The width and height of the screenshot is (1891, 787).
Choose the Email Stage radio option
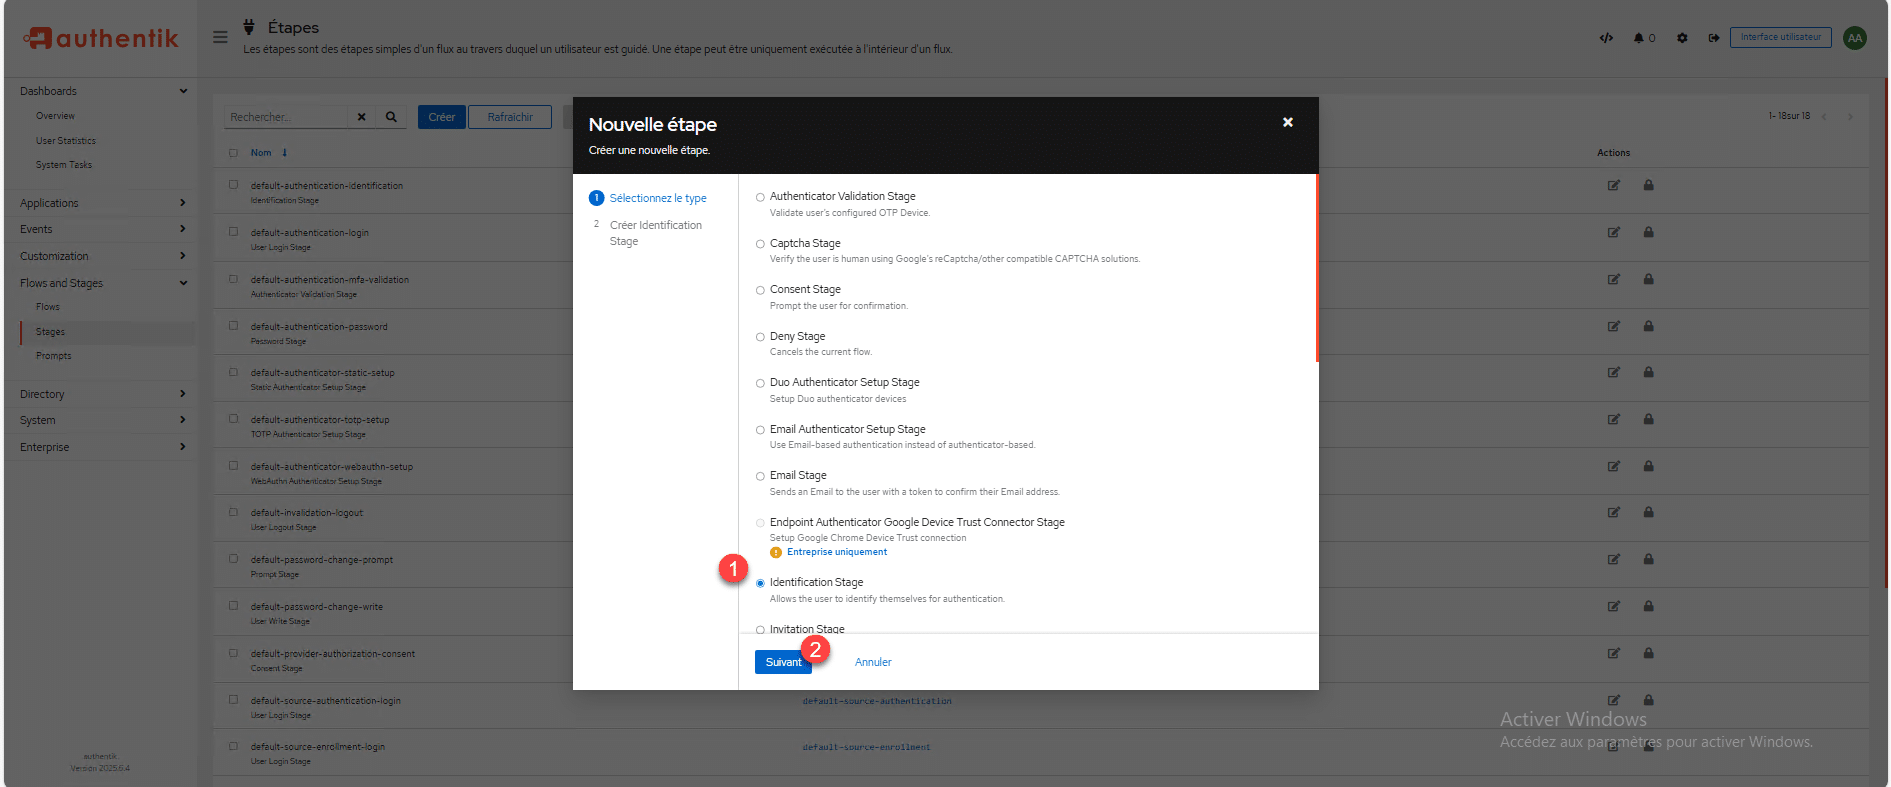[x=760, y=476]
